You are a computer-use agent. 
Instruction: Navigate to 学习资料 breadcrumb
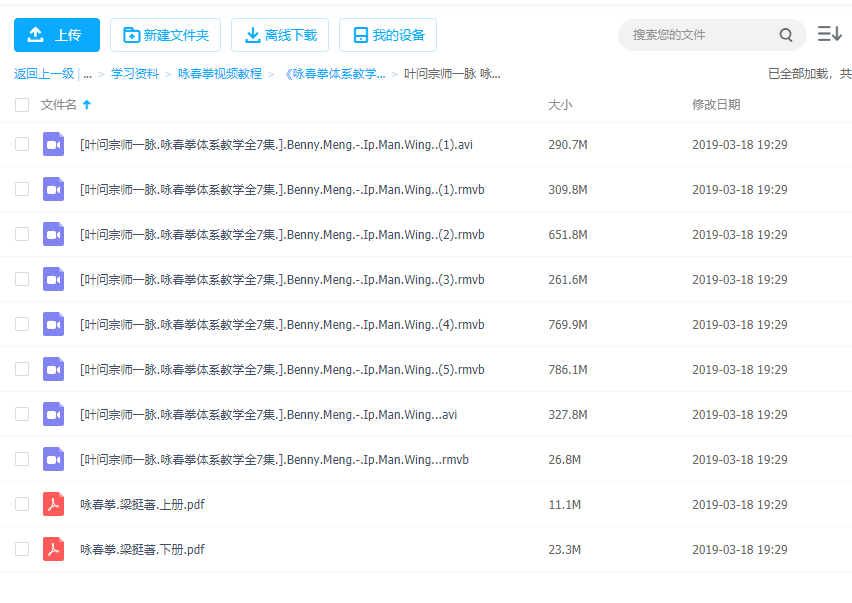(x=135, y=74)
